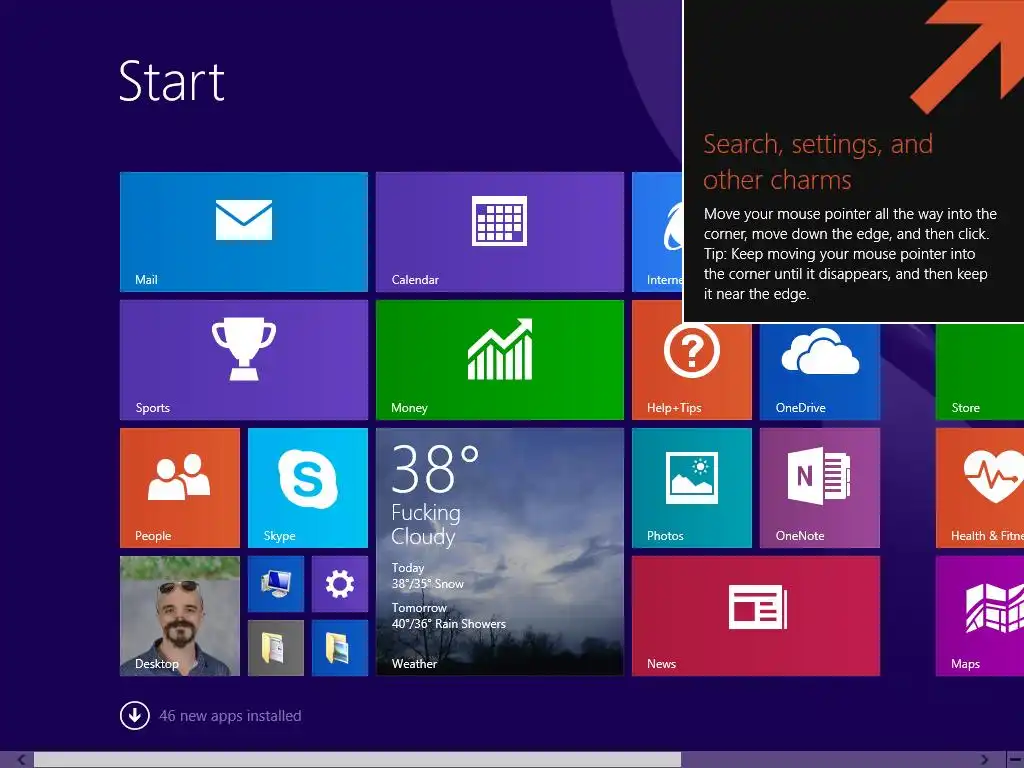
Task: Click the Start heading text
Action: pyautogui.click(x=172, y=81)
